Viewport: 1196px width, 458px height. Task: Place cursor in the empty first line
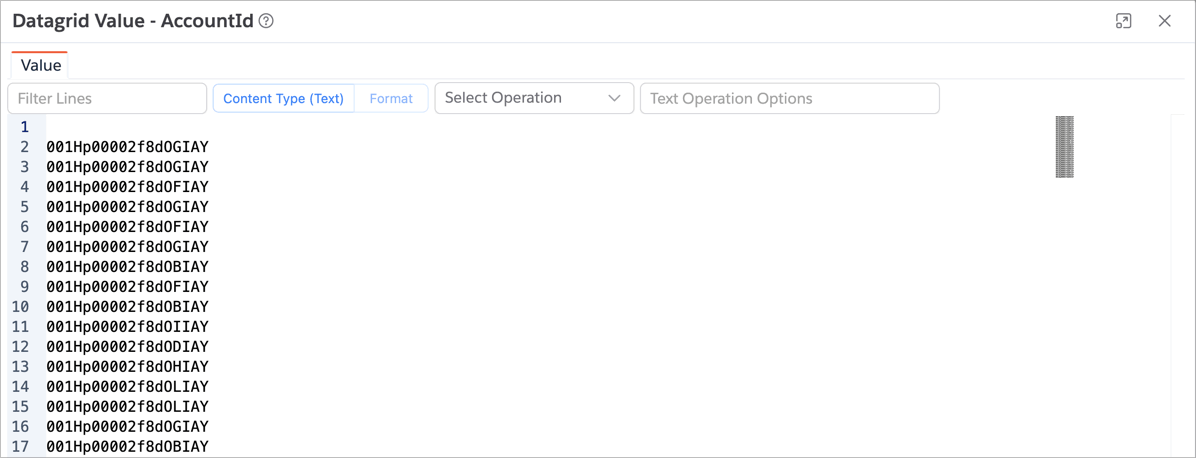point(300,127)
